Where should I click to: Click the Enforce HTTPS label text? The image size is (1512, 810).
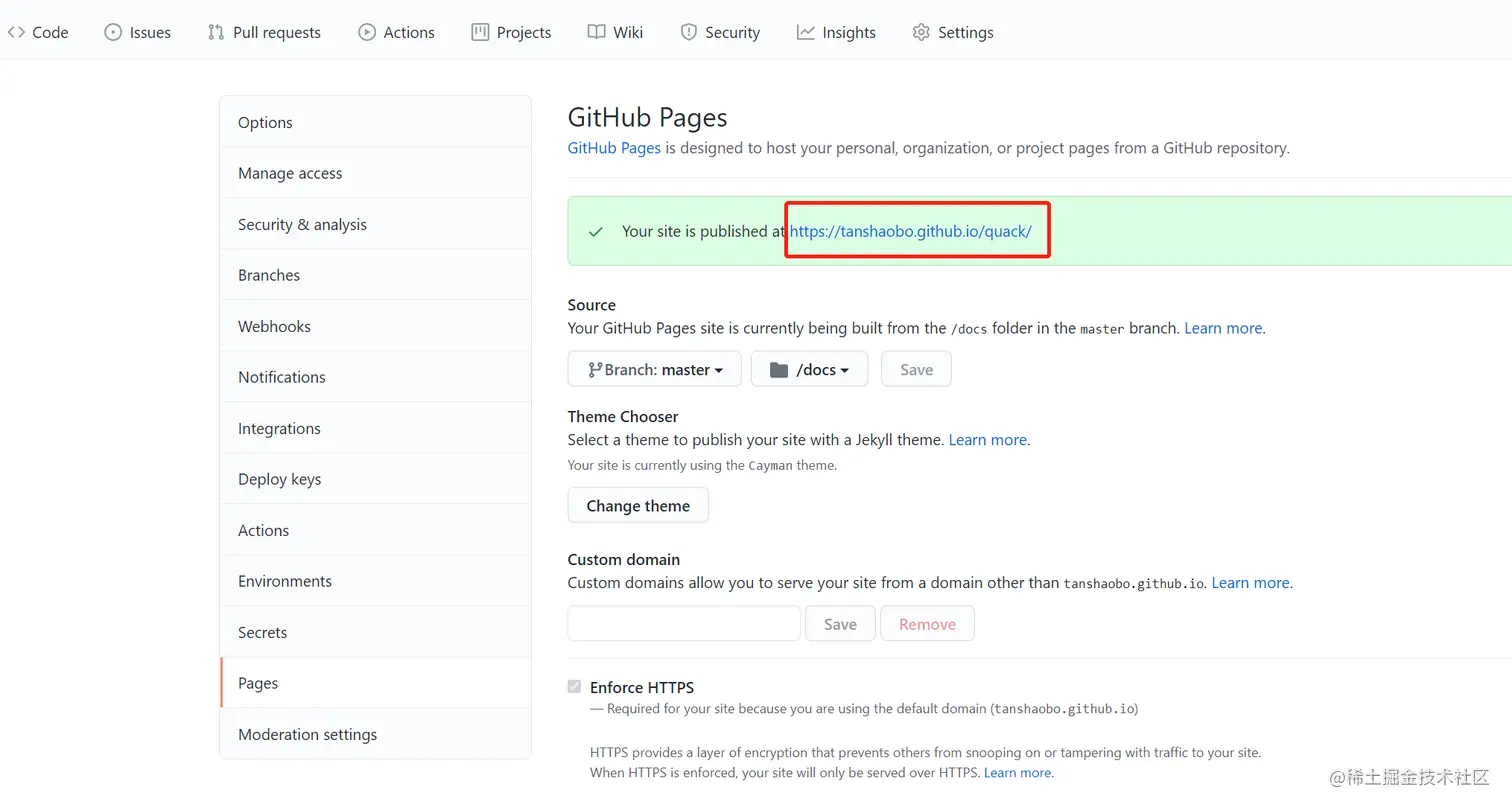[642, 687]
